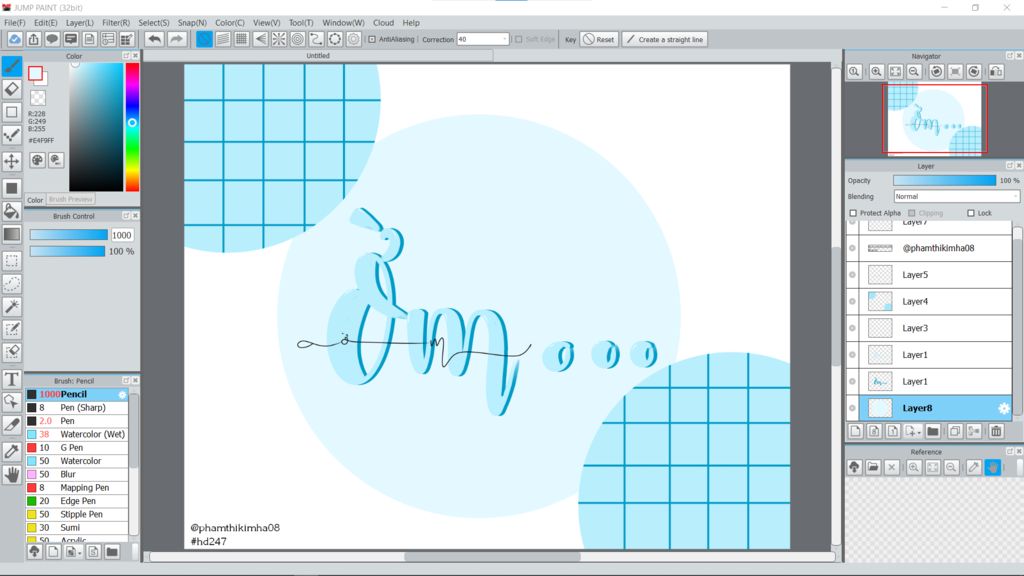The width and height of the screenshot is (1024, 576).
Task: Click the rainbow hue strip
Action: pyautogui.click(x=132, y=127)
